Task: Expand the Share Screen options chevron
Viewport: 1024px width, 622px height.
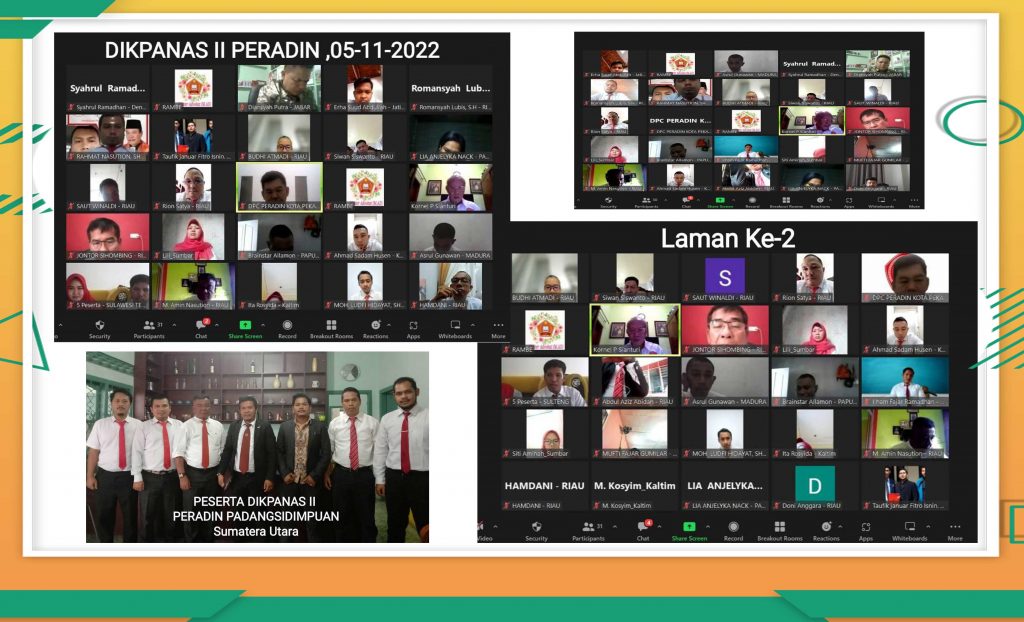Action: click(262, 325)
